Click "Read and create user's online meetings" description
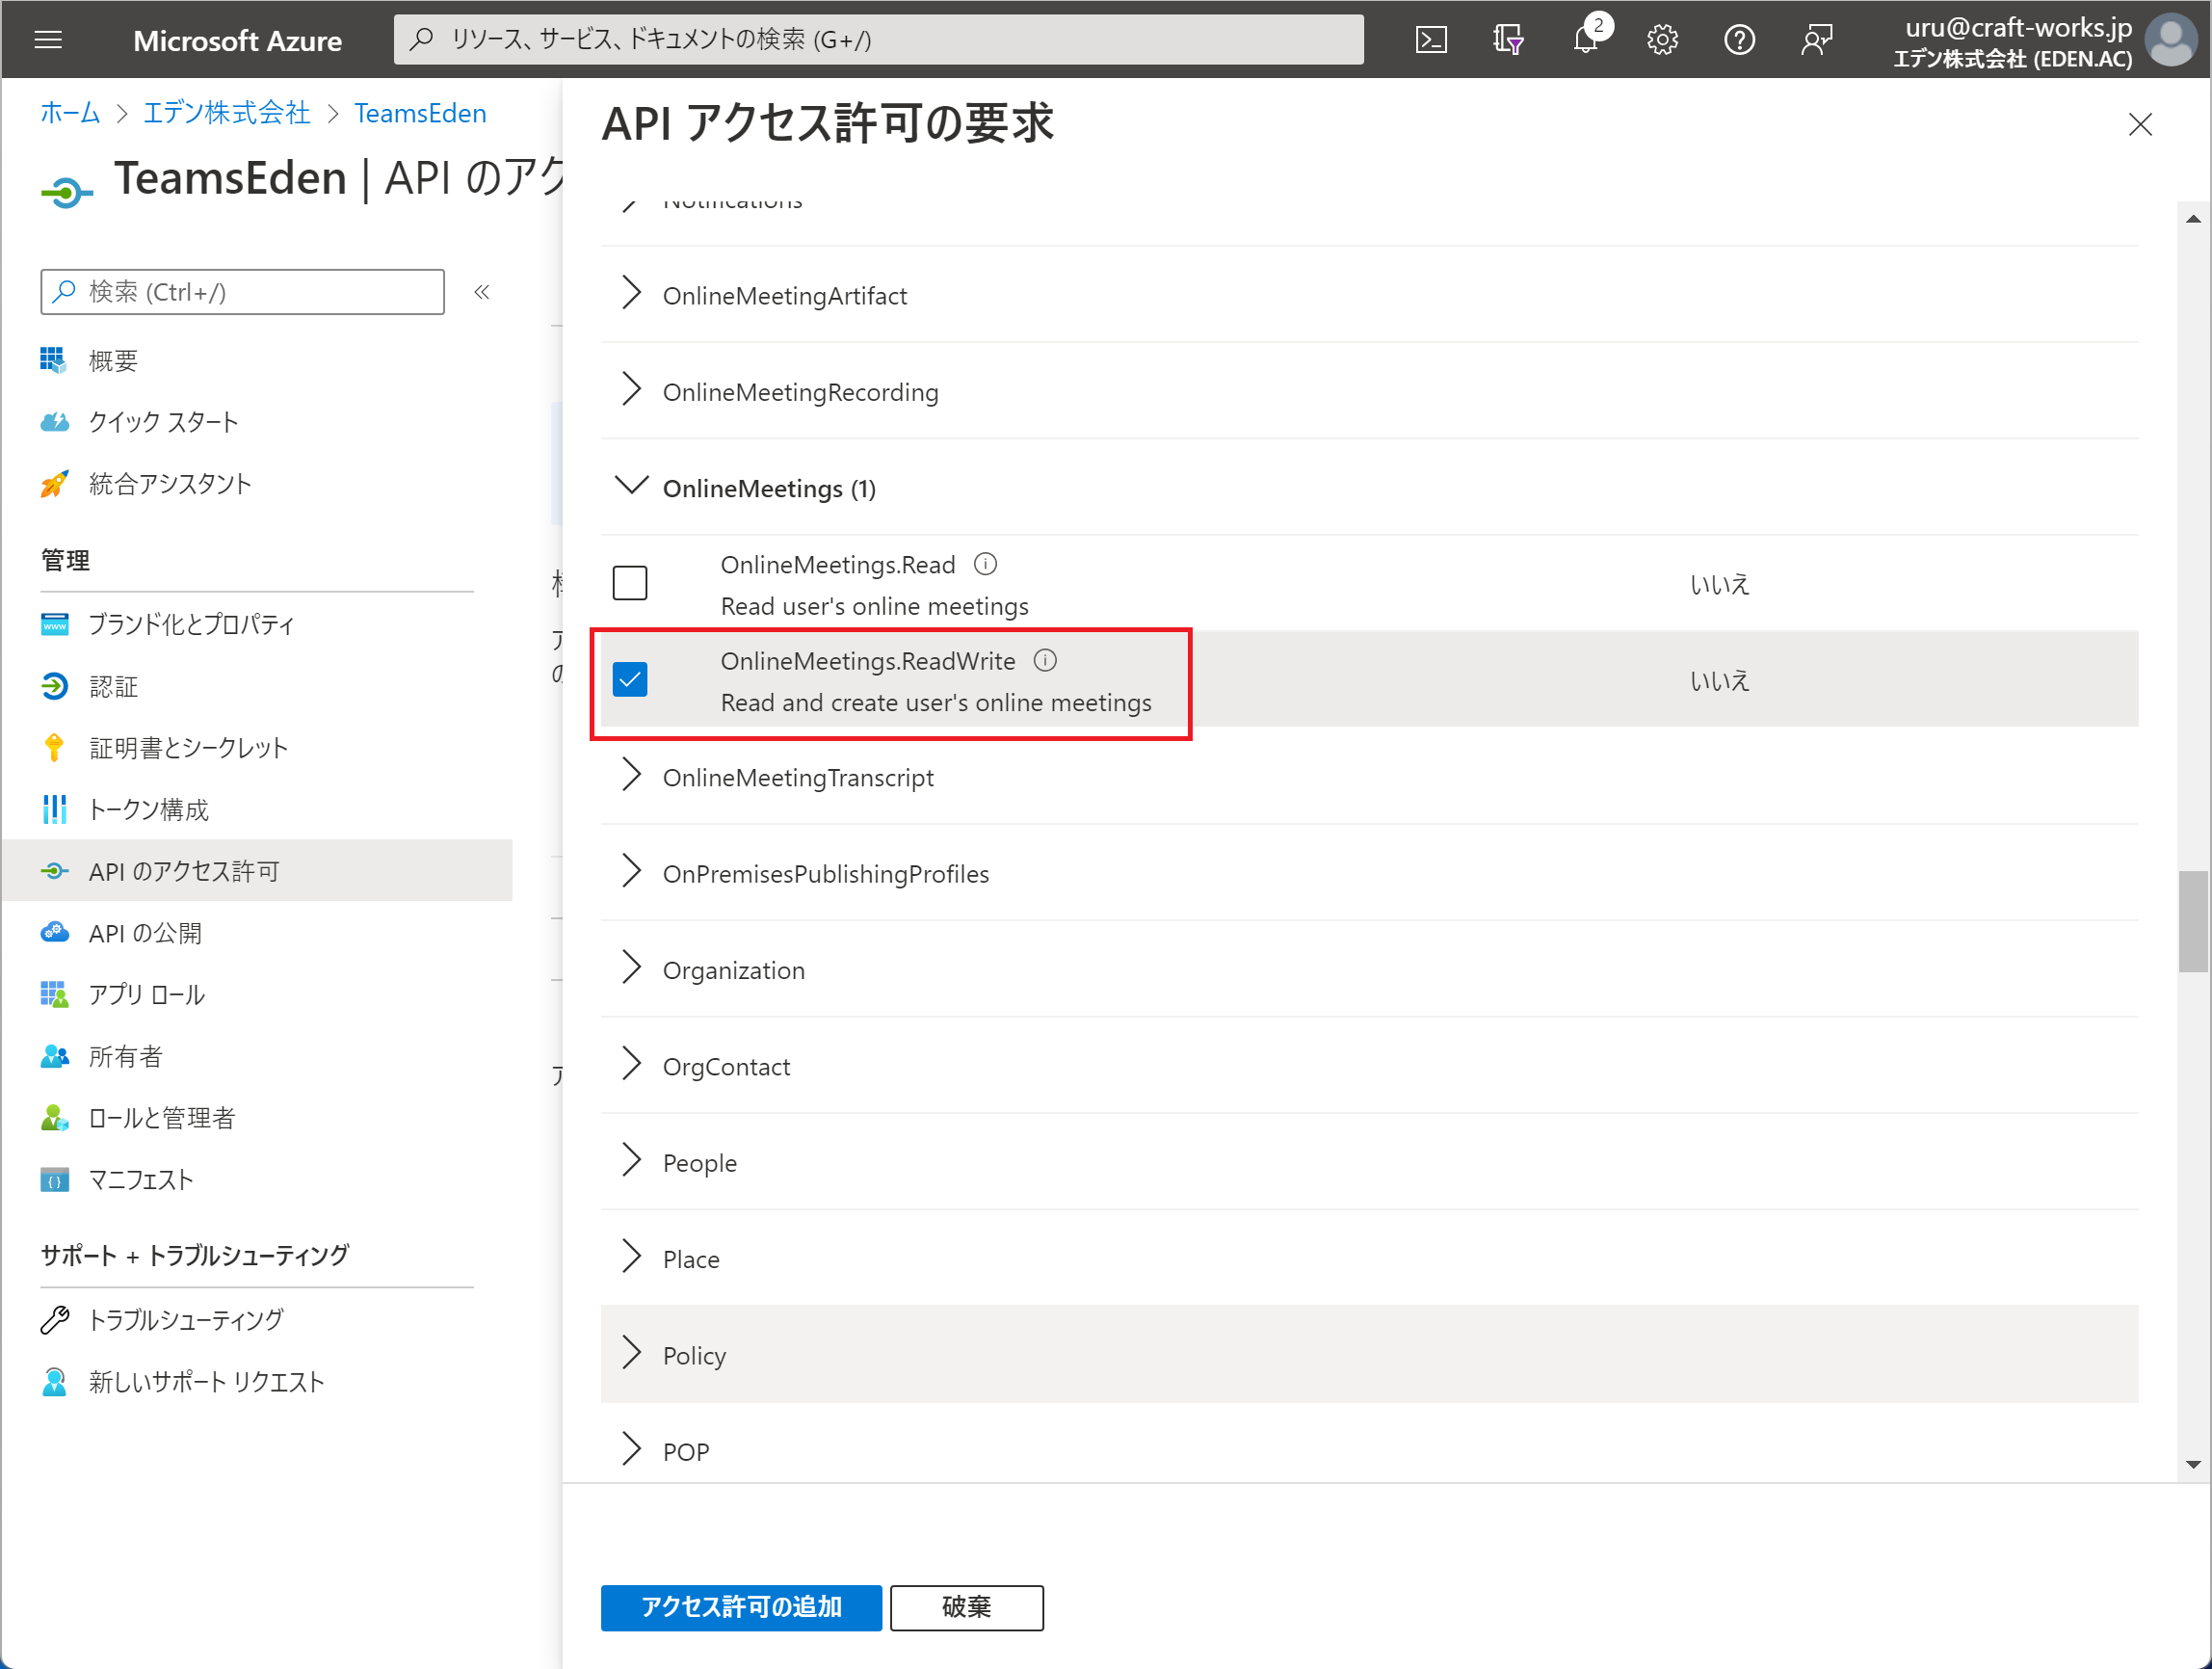 coord(936,702)
